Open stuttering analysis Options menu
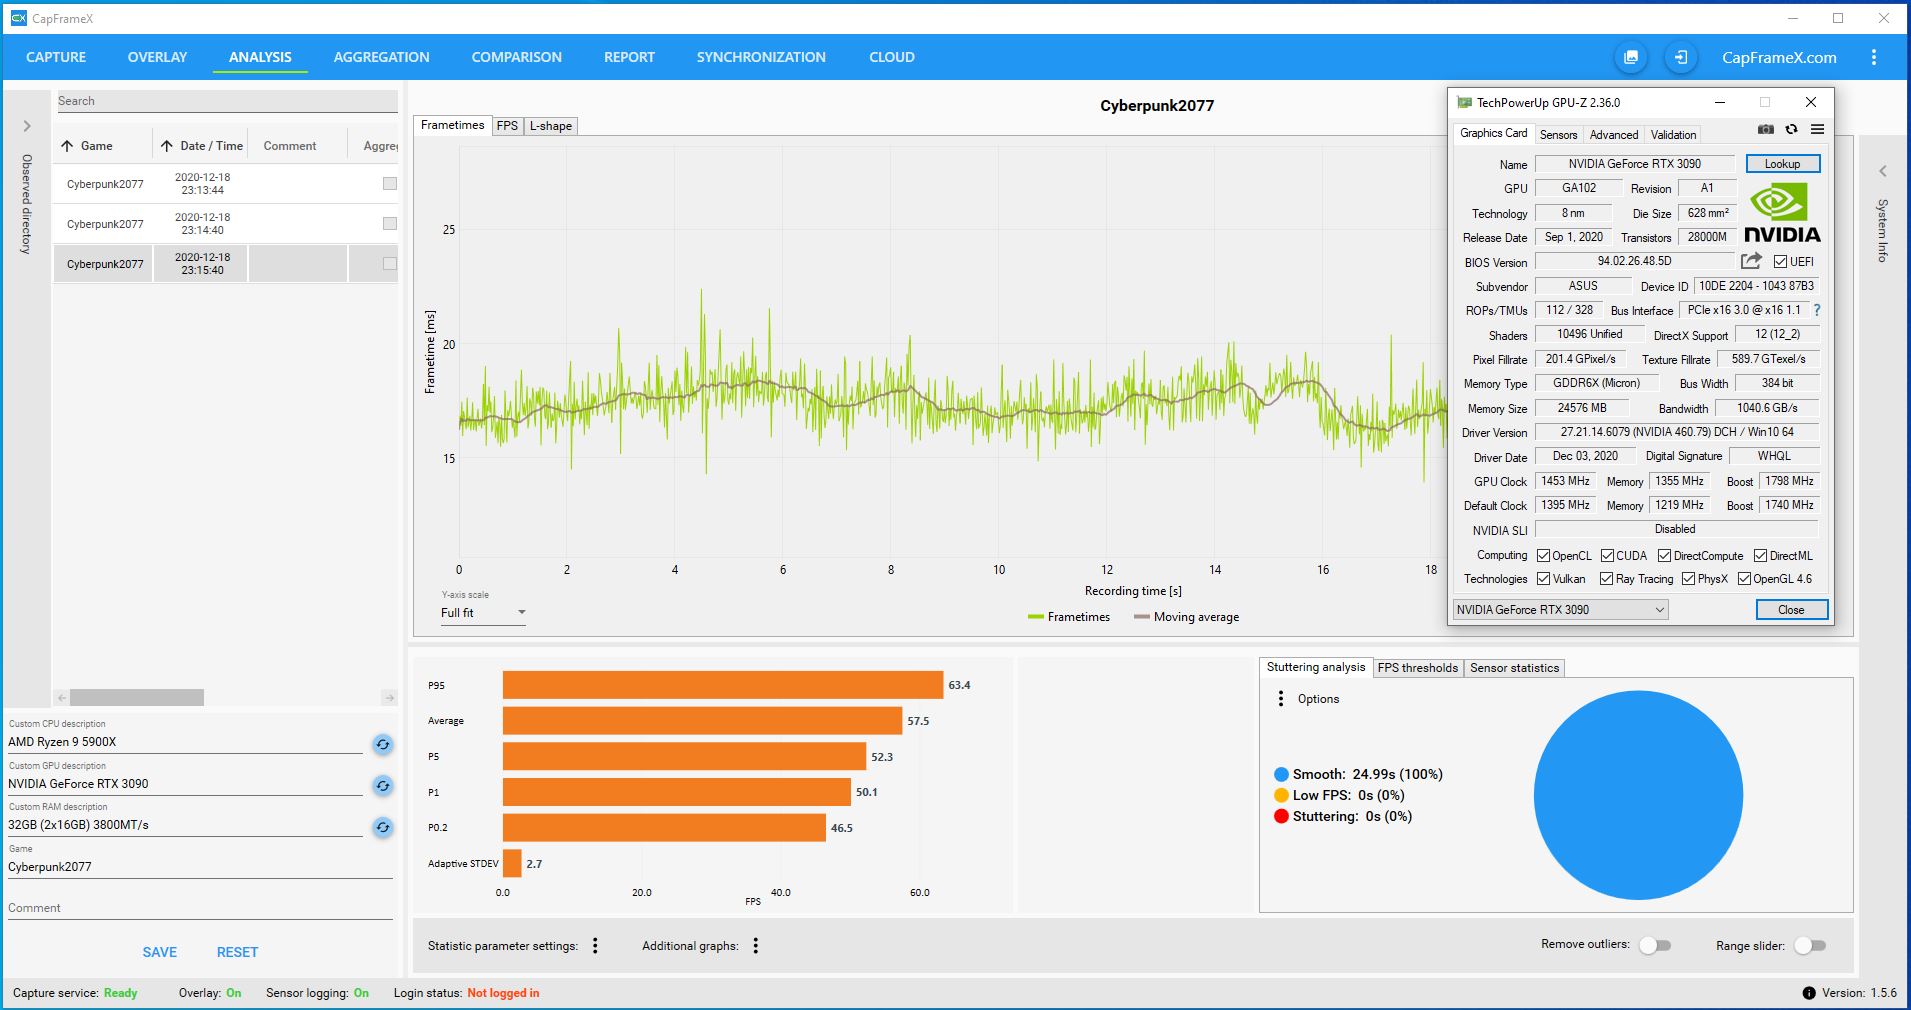Viewport: 1911px width, 1010px height. [1281, 699]
